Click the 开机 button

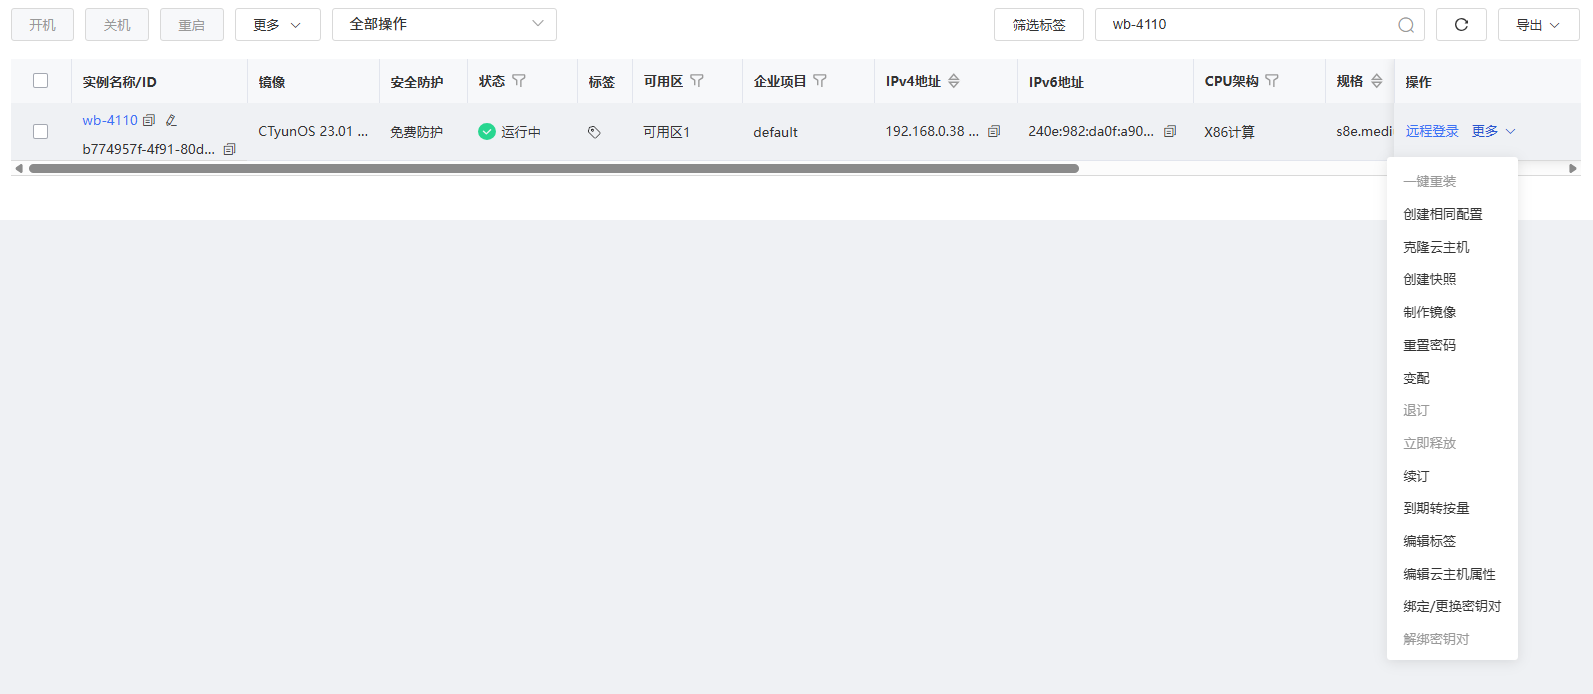click(42, 25)
